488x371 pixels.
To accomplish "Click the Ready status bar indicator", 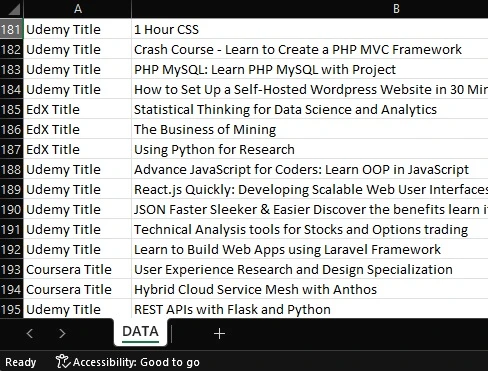I will tap(21, 362).
